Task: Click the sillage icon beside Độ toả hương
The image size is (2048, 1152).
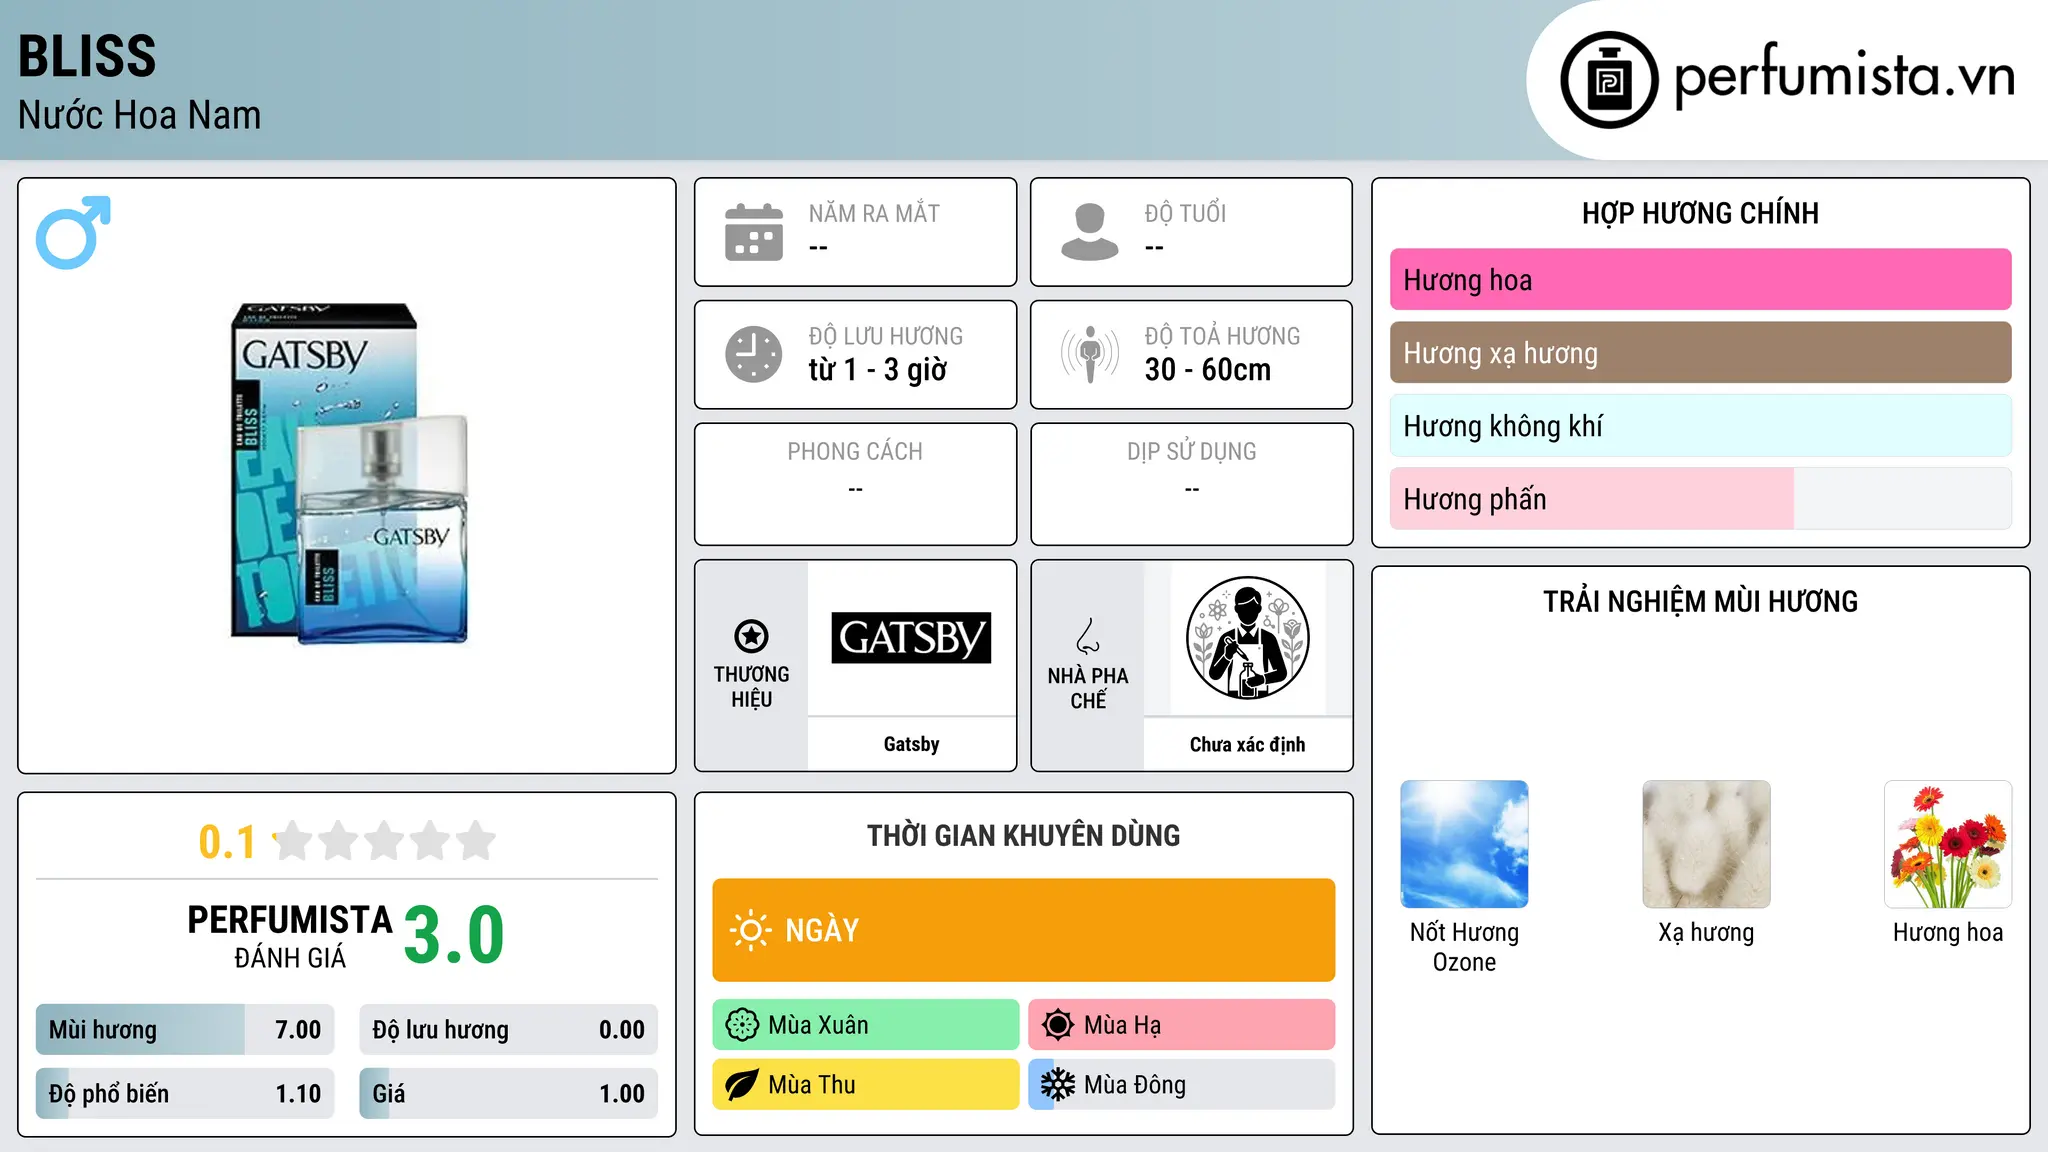Action: point(1090,354)
